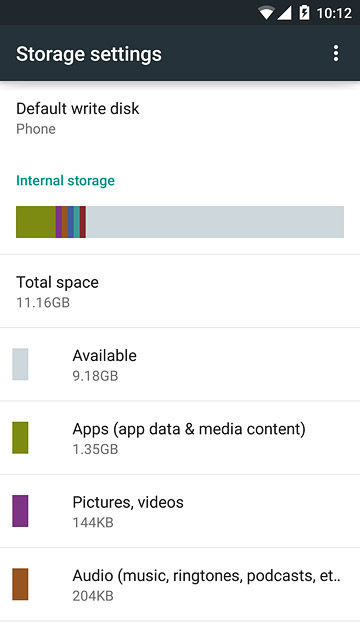This screenshot has height=640, width=360.
Task: Tap the purple Pictures color swatch
Action: coord(20,511)
